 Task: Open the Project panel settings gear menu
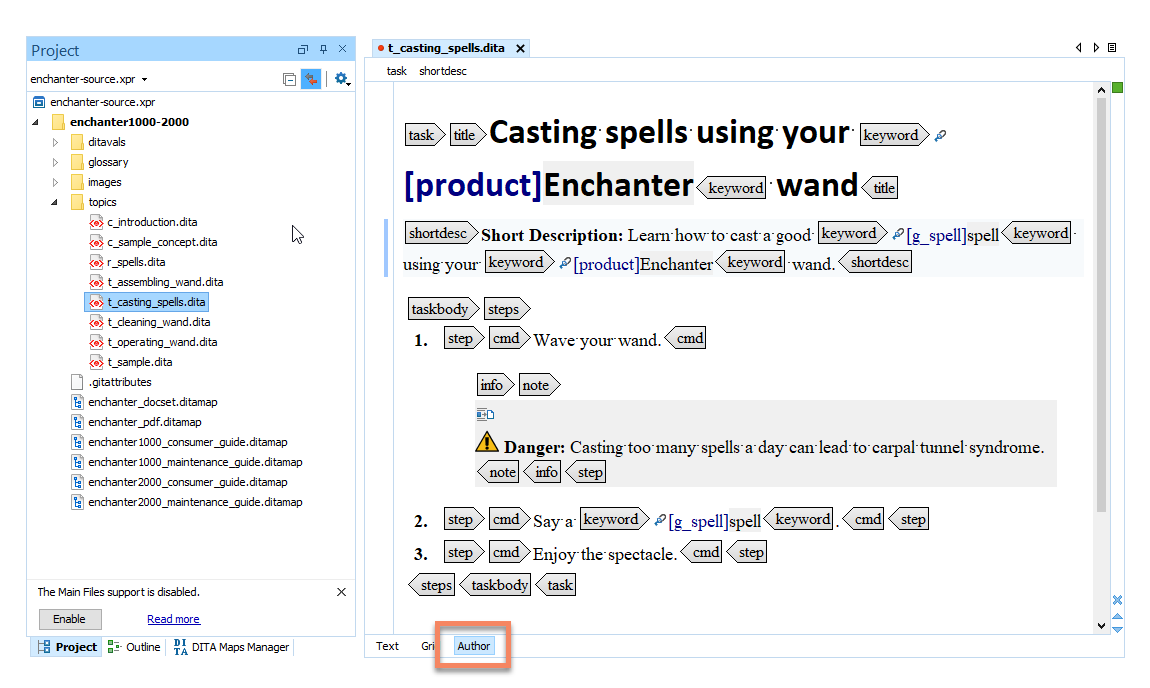point(341,79)
